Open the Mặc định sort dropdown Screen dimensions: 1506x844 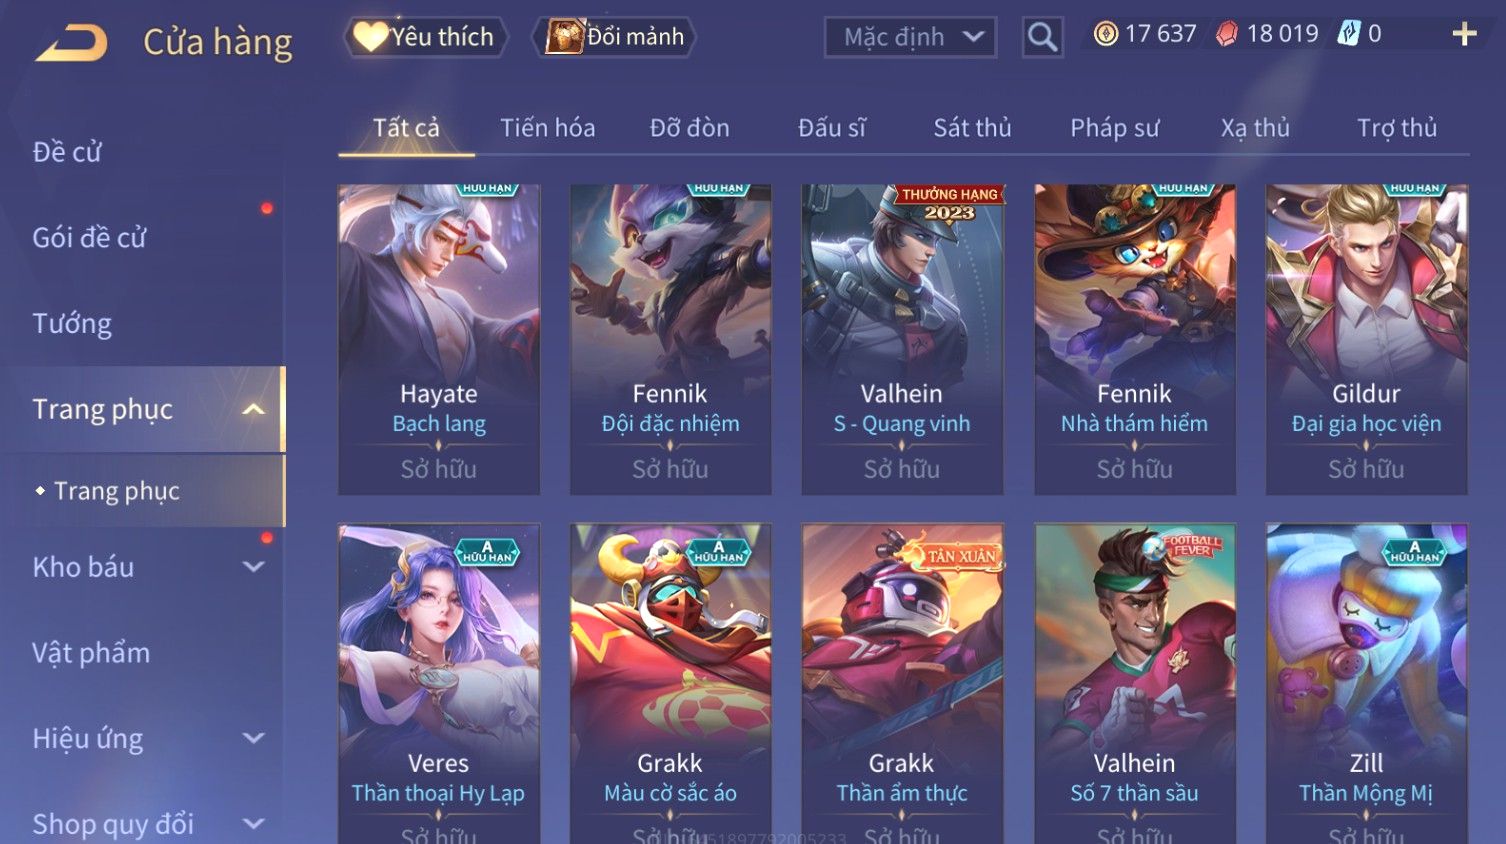910,37
